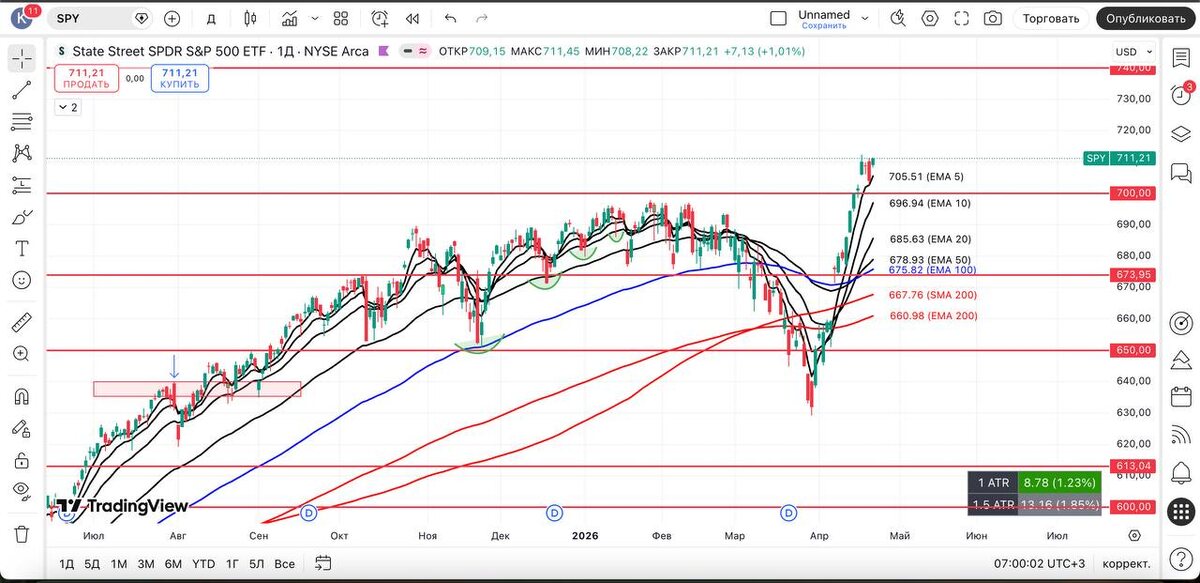Open the target/screener circular icon in sidebar
The width and height of the screenshot is (1200, 583).
click(1181, 323)
